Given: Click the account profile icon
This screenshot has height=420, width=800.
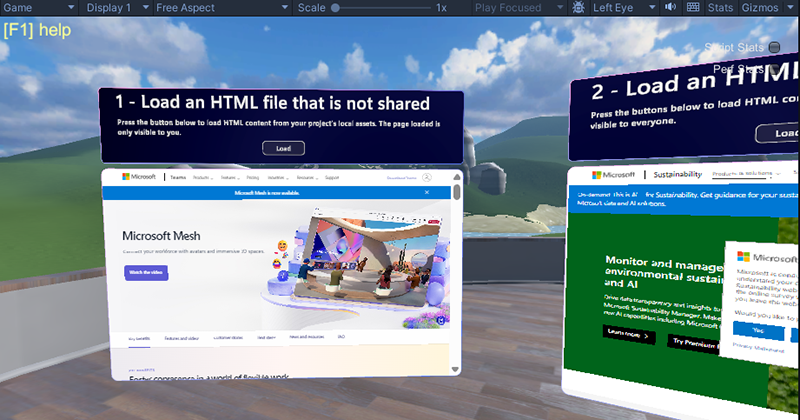Looking at the screenshot, I should (x=427, y=178).
